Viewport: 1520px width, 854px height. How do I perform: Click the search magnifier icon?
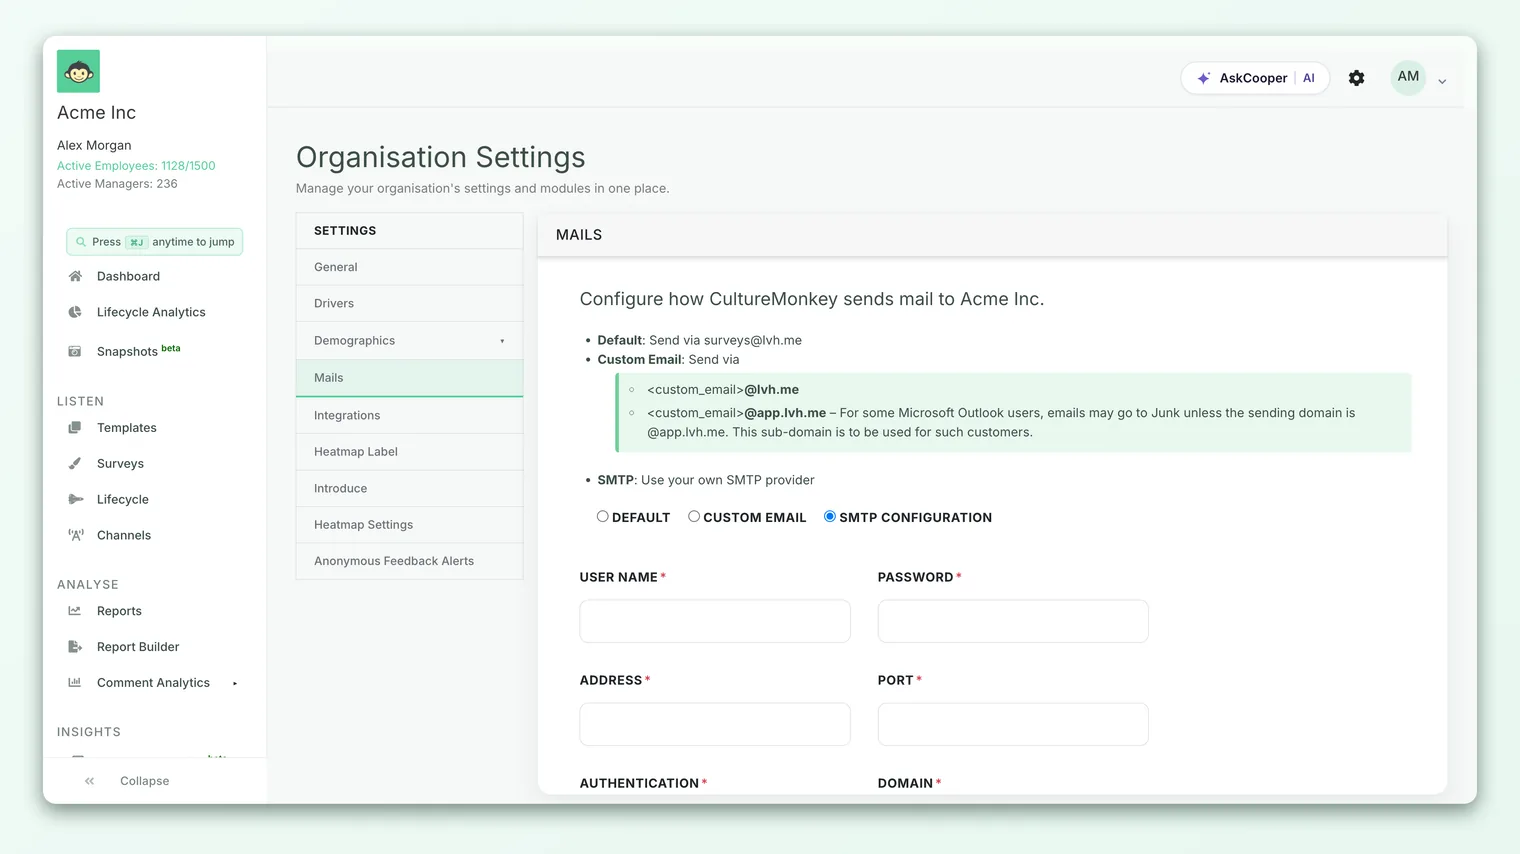pyautogui.click(x=81, y=242)
